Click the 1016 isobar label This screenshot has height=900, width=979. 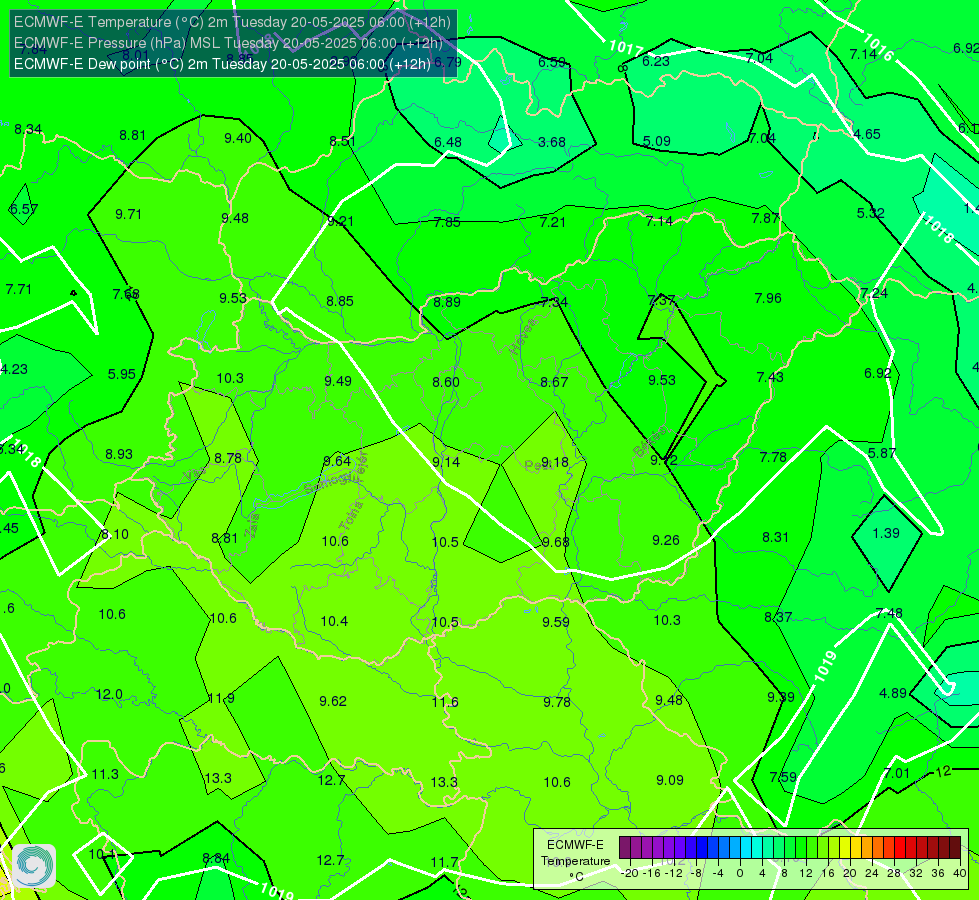click(878, 46)
